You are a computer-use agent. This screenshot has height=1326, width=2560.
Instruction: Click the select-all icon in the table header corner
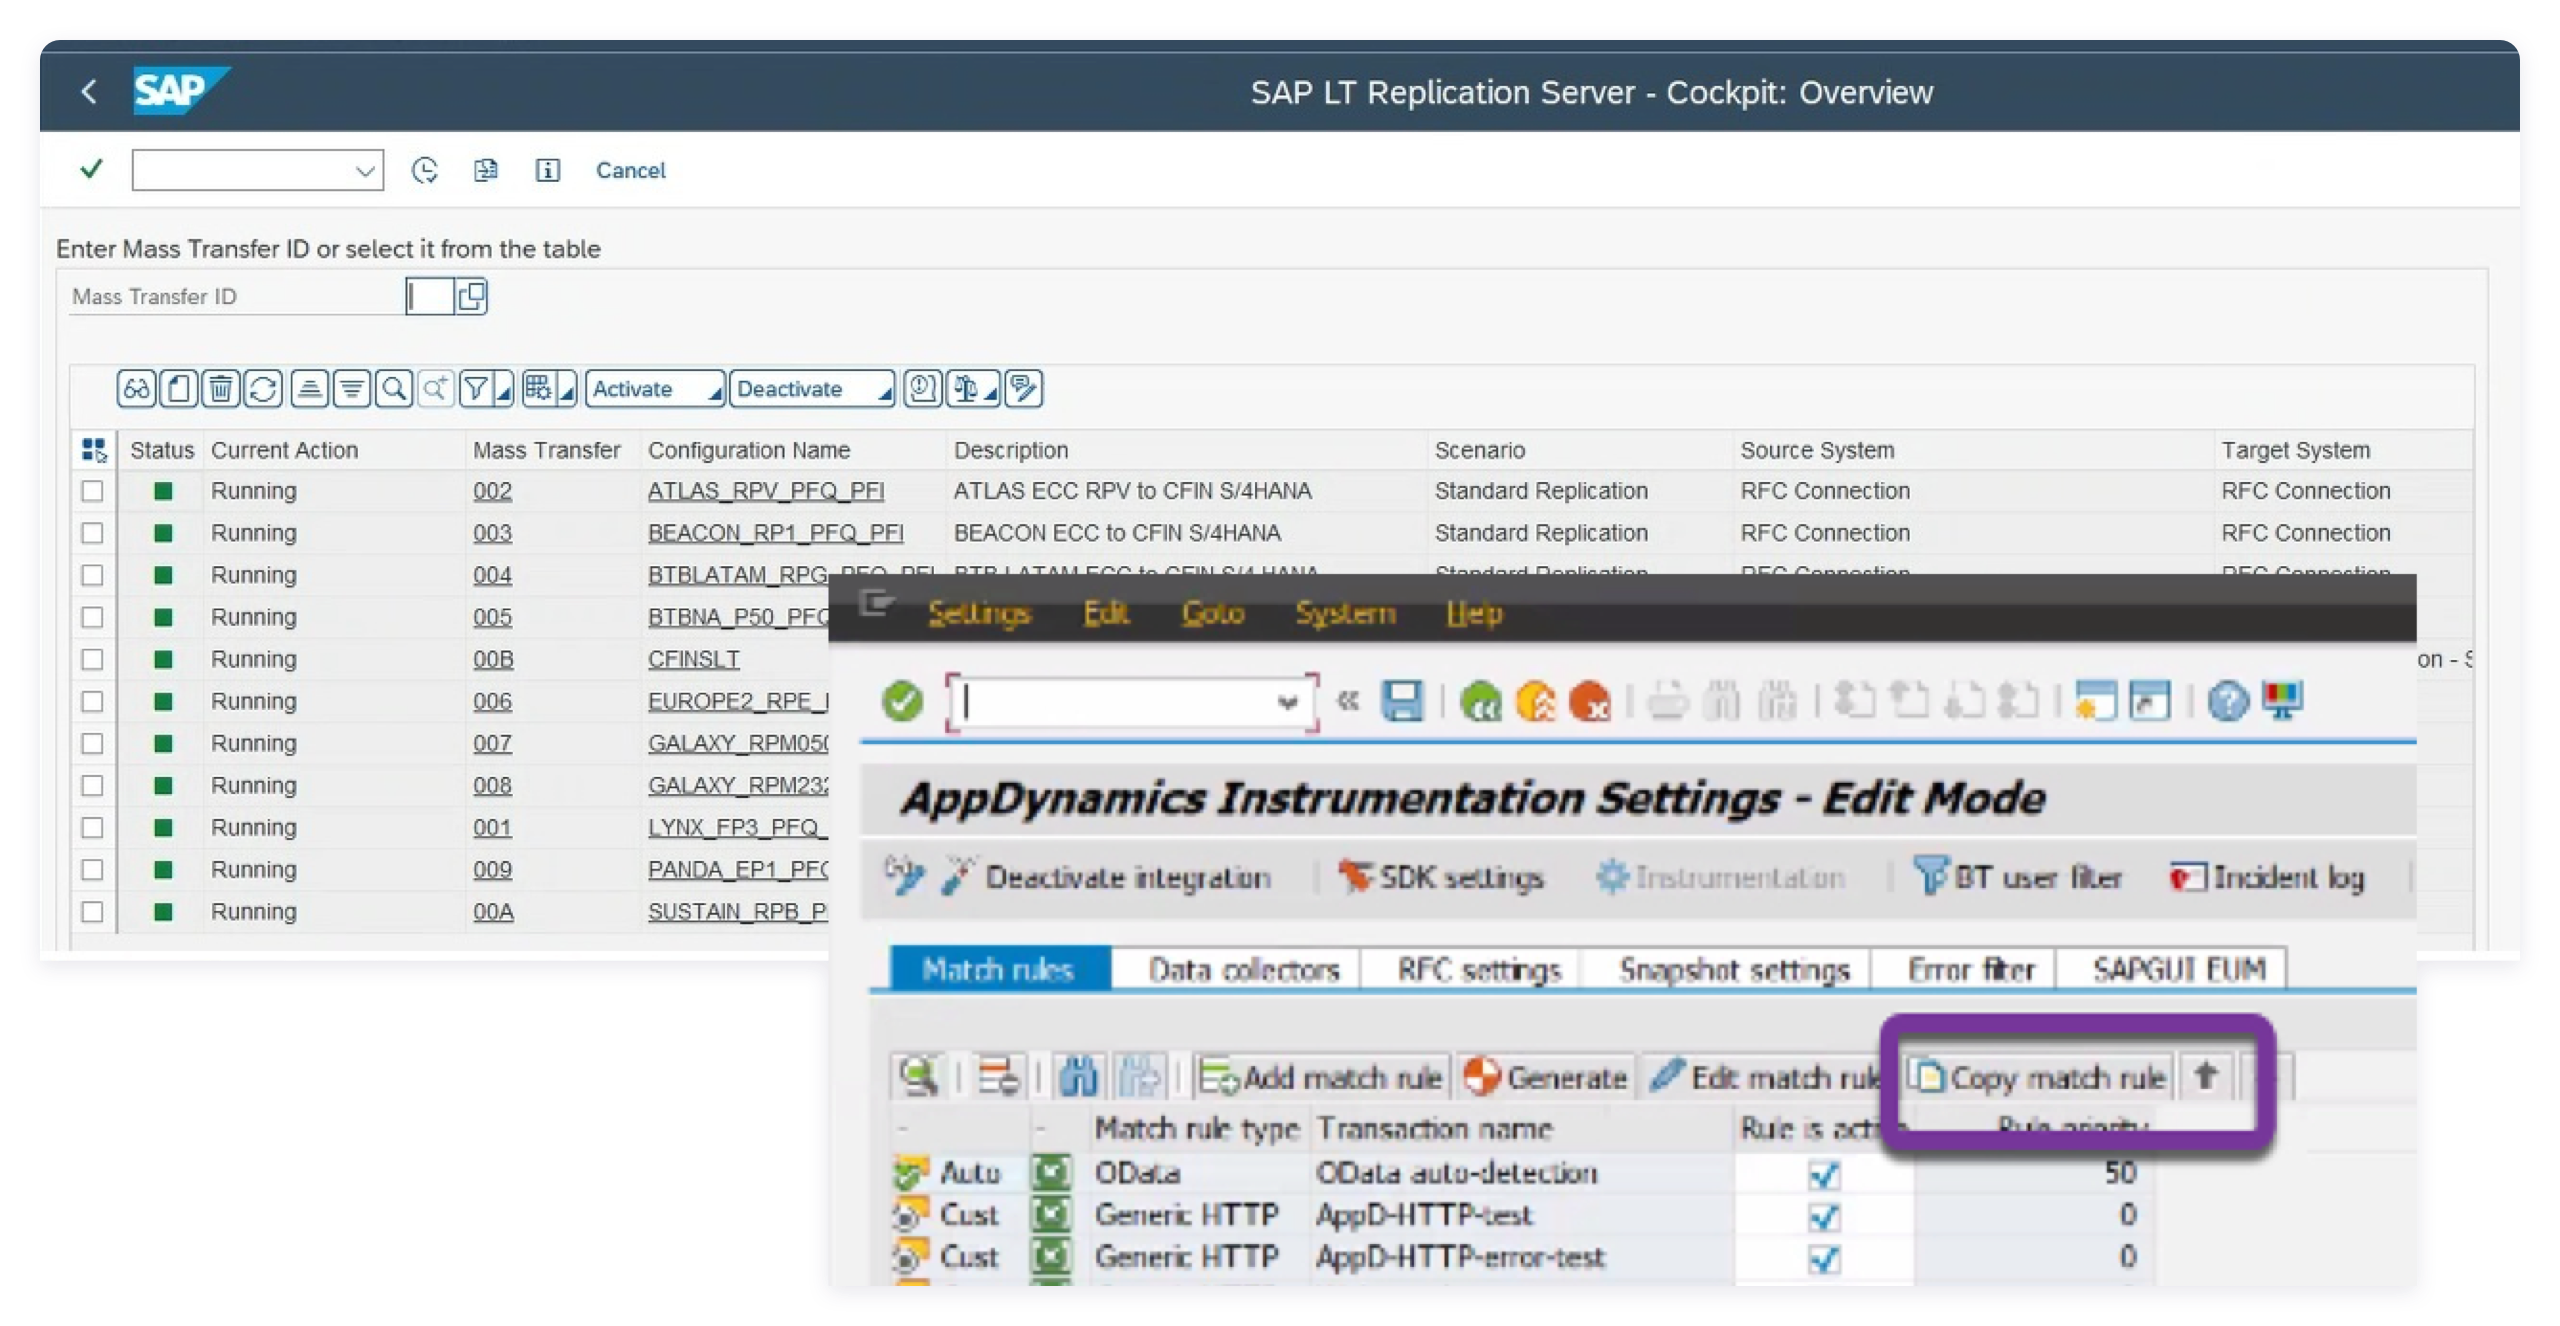tap(94, 450)
